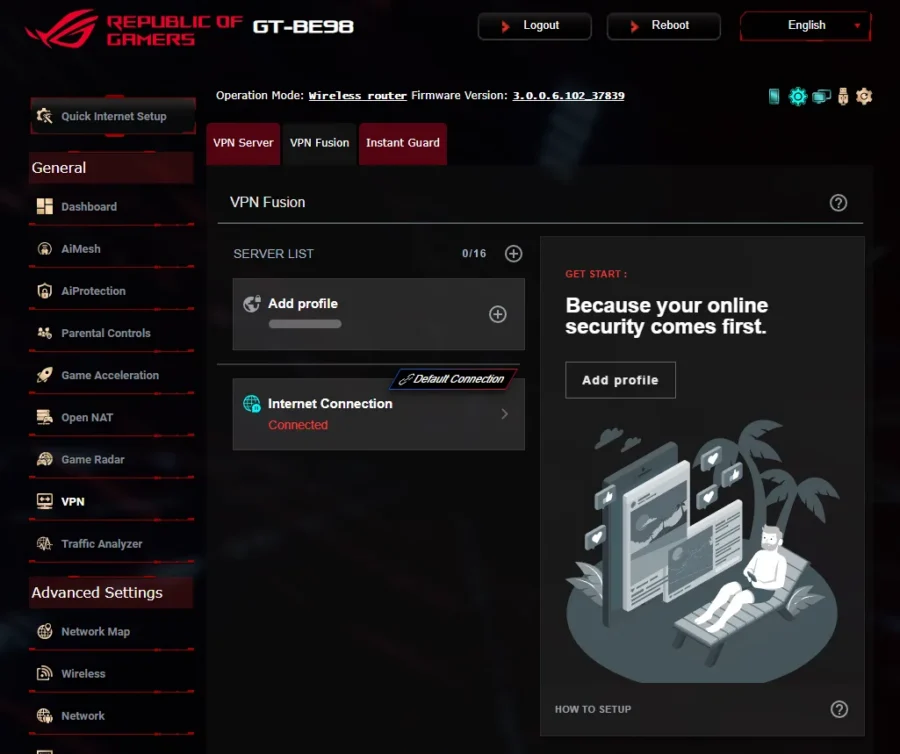This screenshot has height=754, width=900.
Task: Open VPN Fusion help question mark icon
Action: click(838, 203)
